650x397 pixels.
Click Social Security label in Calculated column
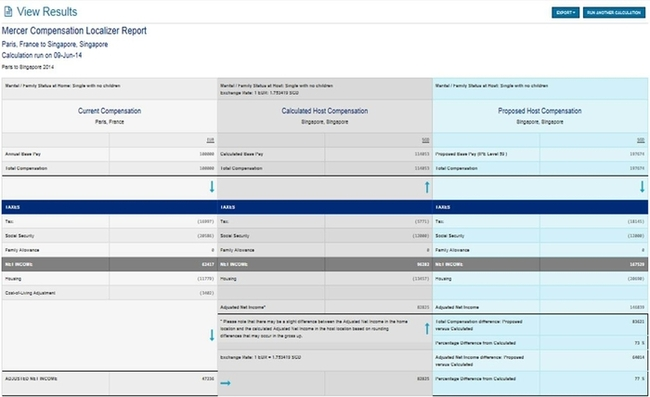pyautogui.click(x=235, y=236)
